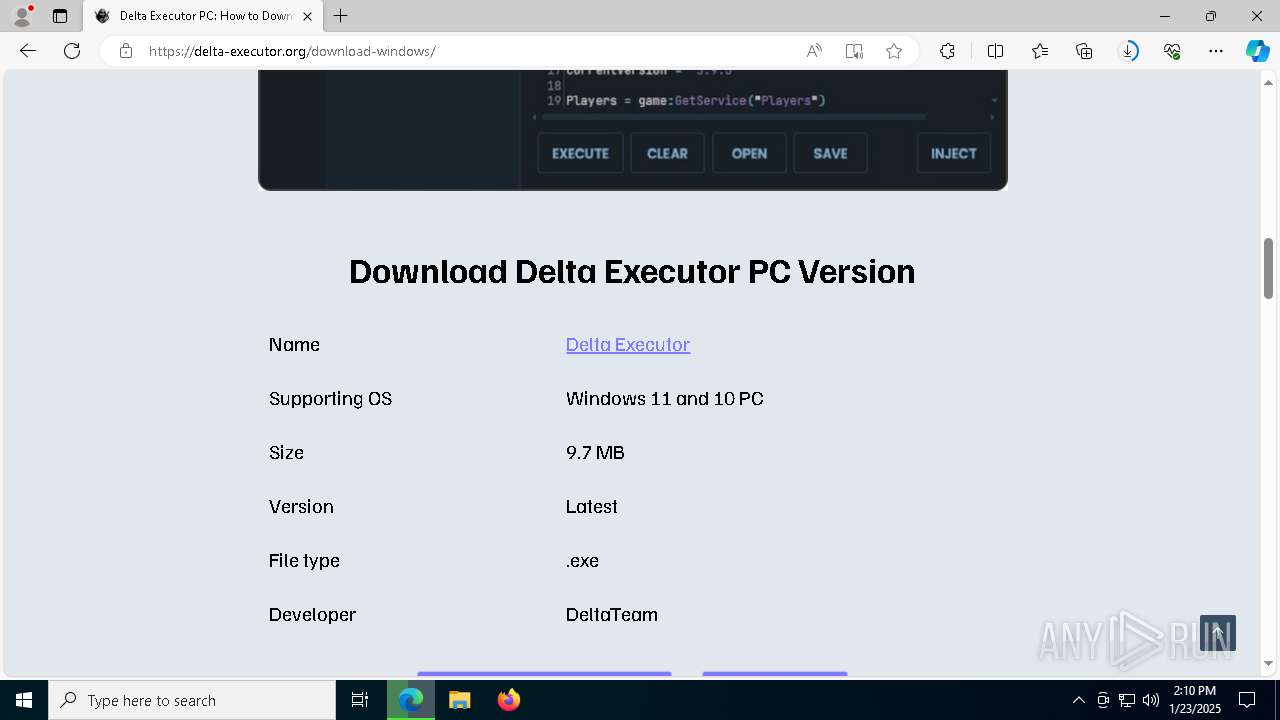Open the clock and date flyout
This screenshot has width=1280, height=720.
pyautogui.click(x=1195, y=700)
